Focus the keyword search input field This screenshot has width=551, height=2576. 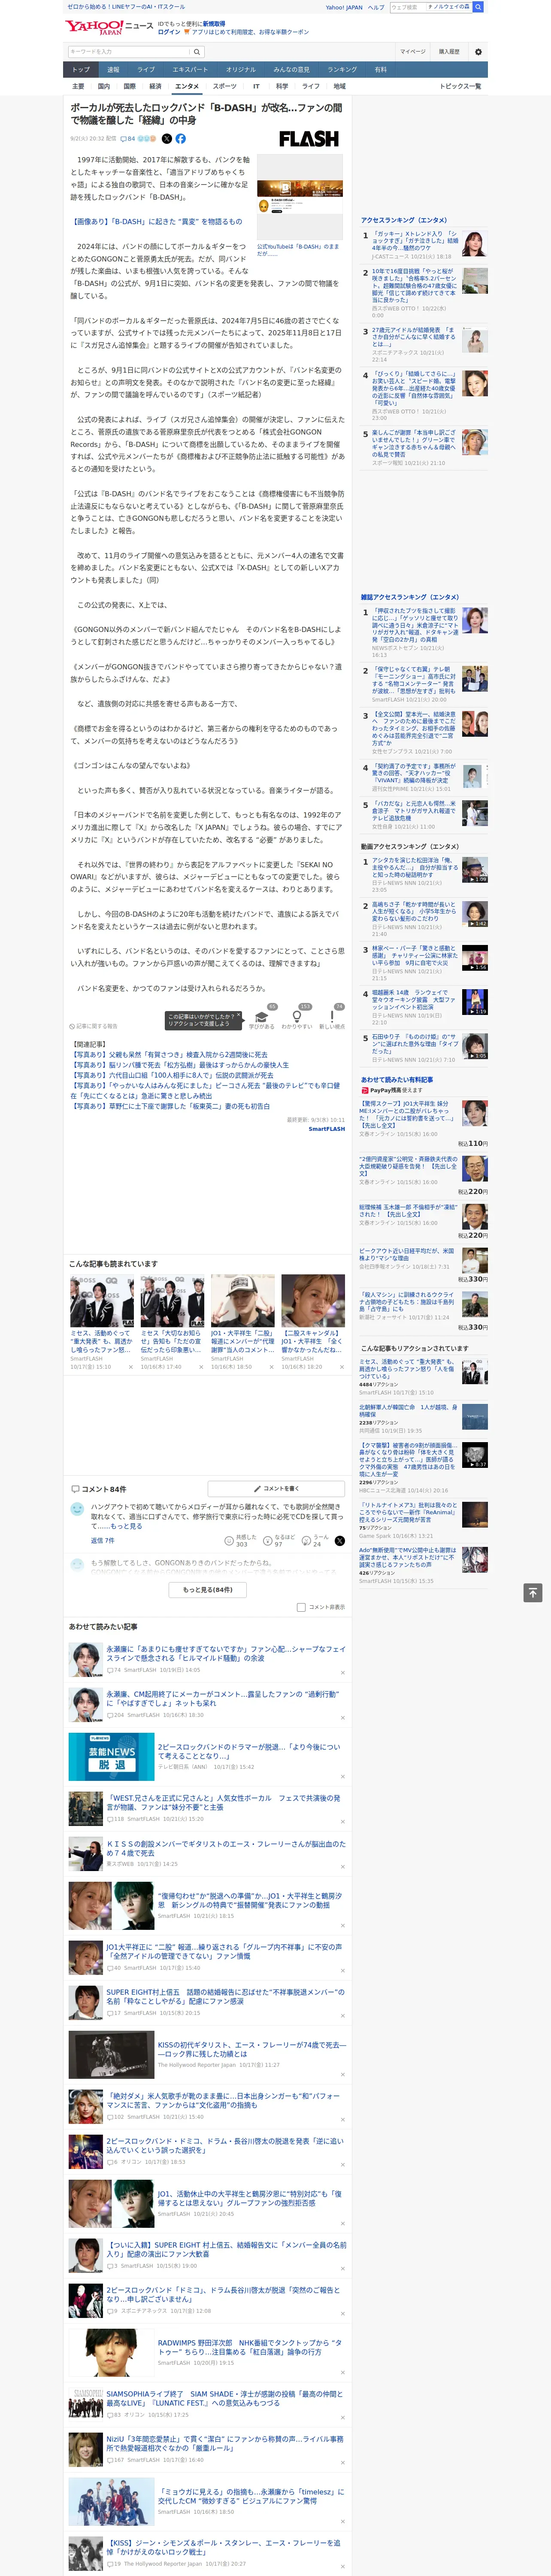129,52
